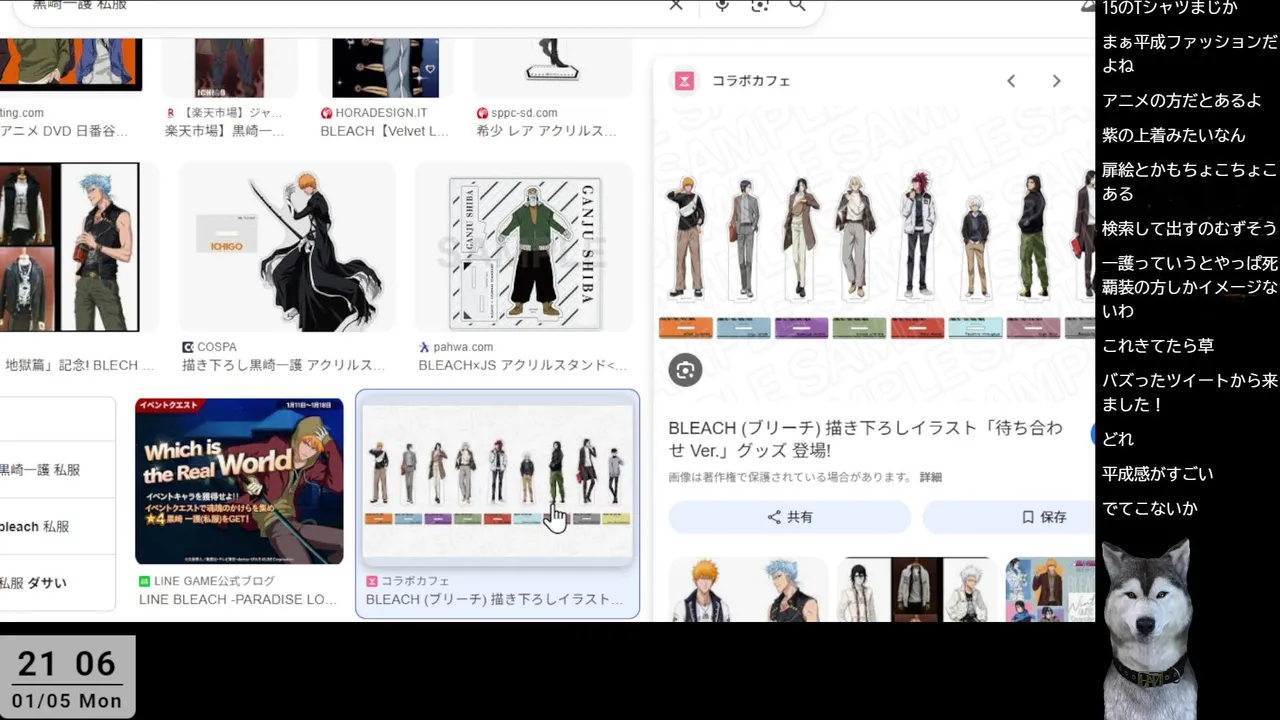Click the pahwa.com source link

tap(464, 347)
